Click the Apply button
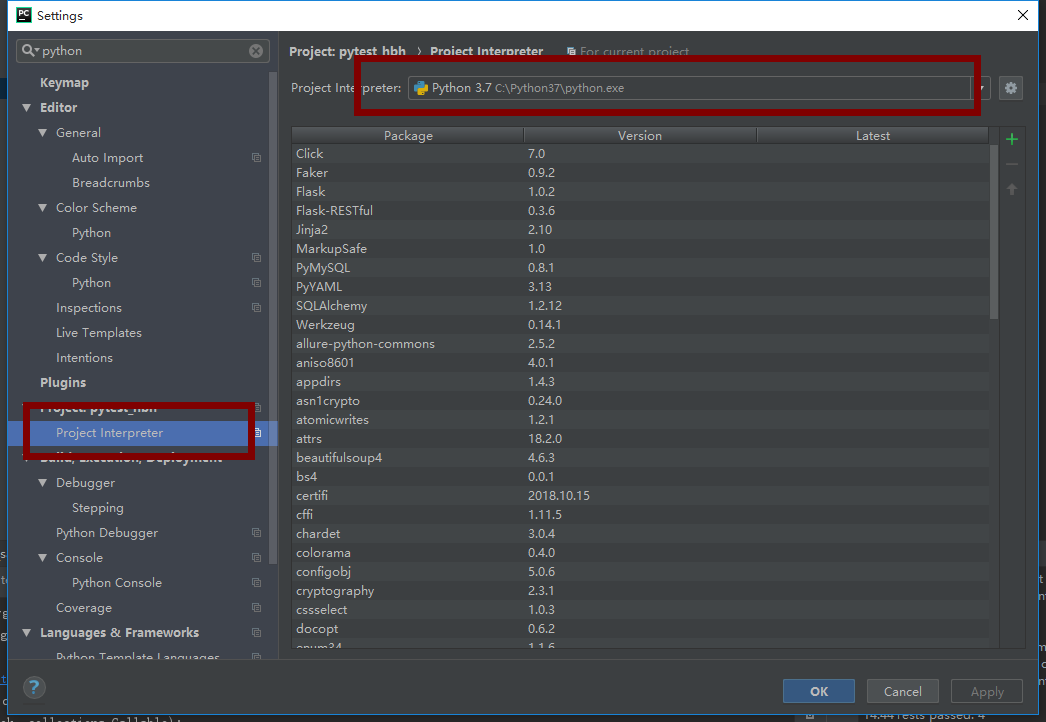The height and width of the screenshot is (722, 1046). click(x=987, y=691)
